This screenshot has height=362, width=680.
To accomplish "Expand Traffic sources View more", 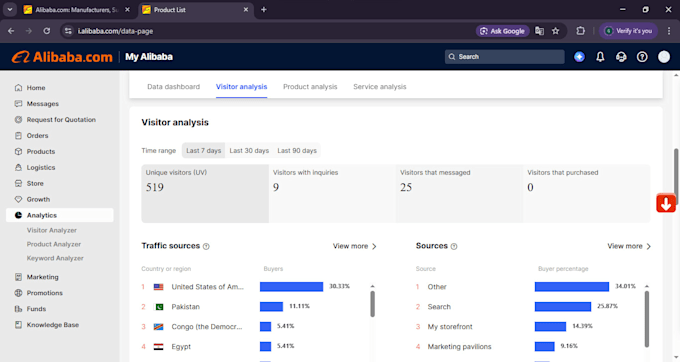I will point(355,246).
